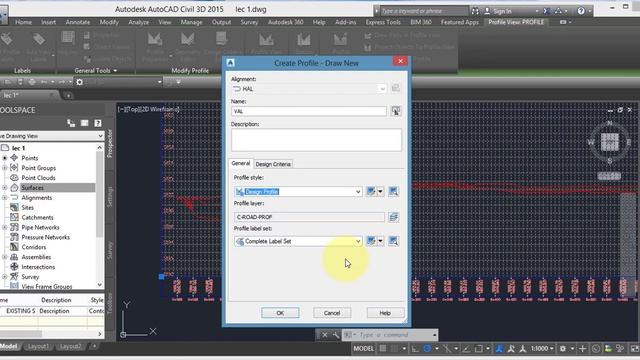Click the Toolspace tree view toggle icon

71,123
